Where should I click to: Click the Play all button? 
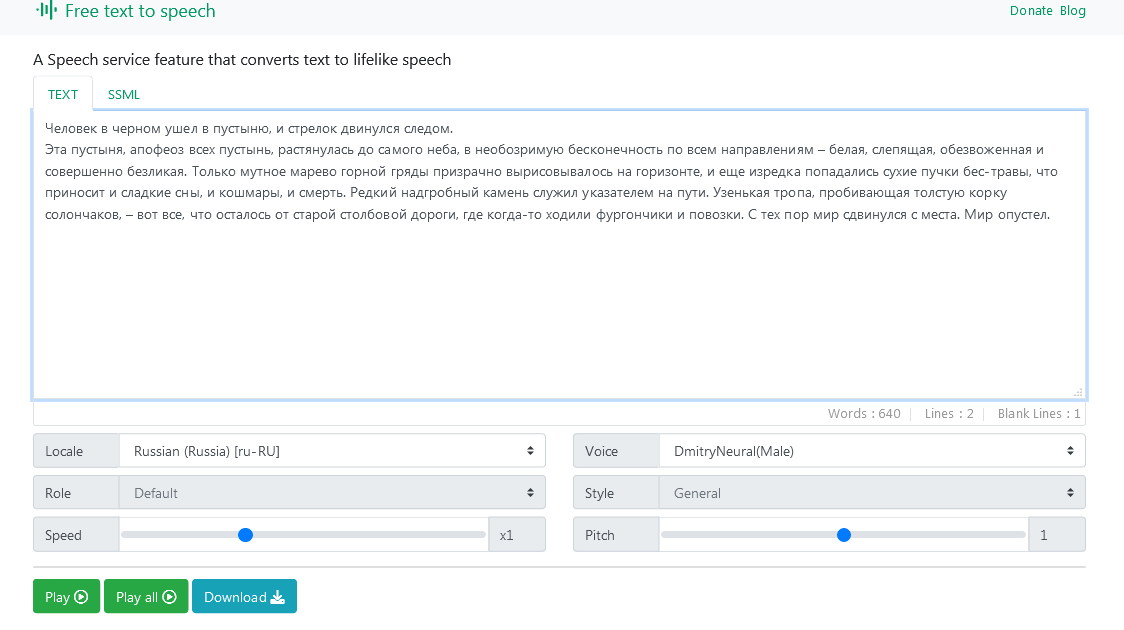point(146,596)
